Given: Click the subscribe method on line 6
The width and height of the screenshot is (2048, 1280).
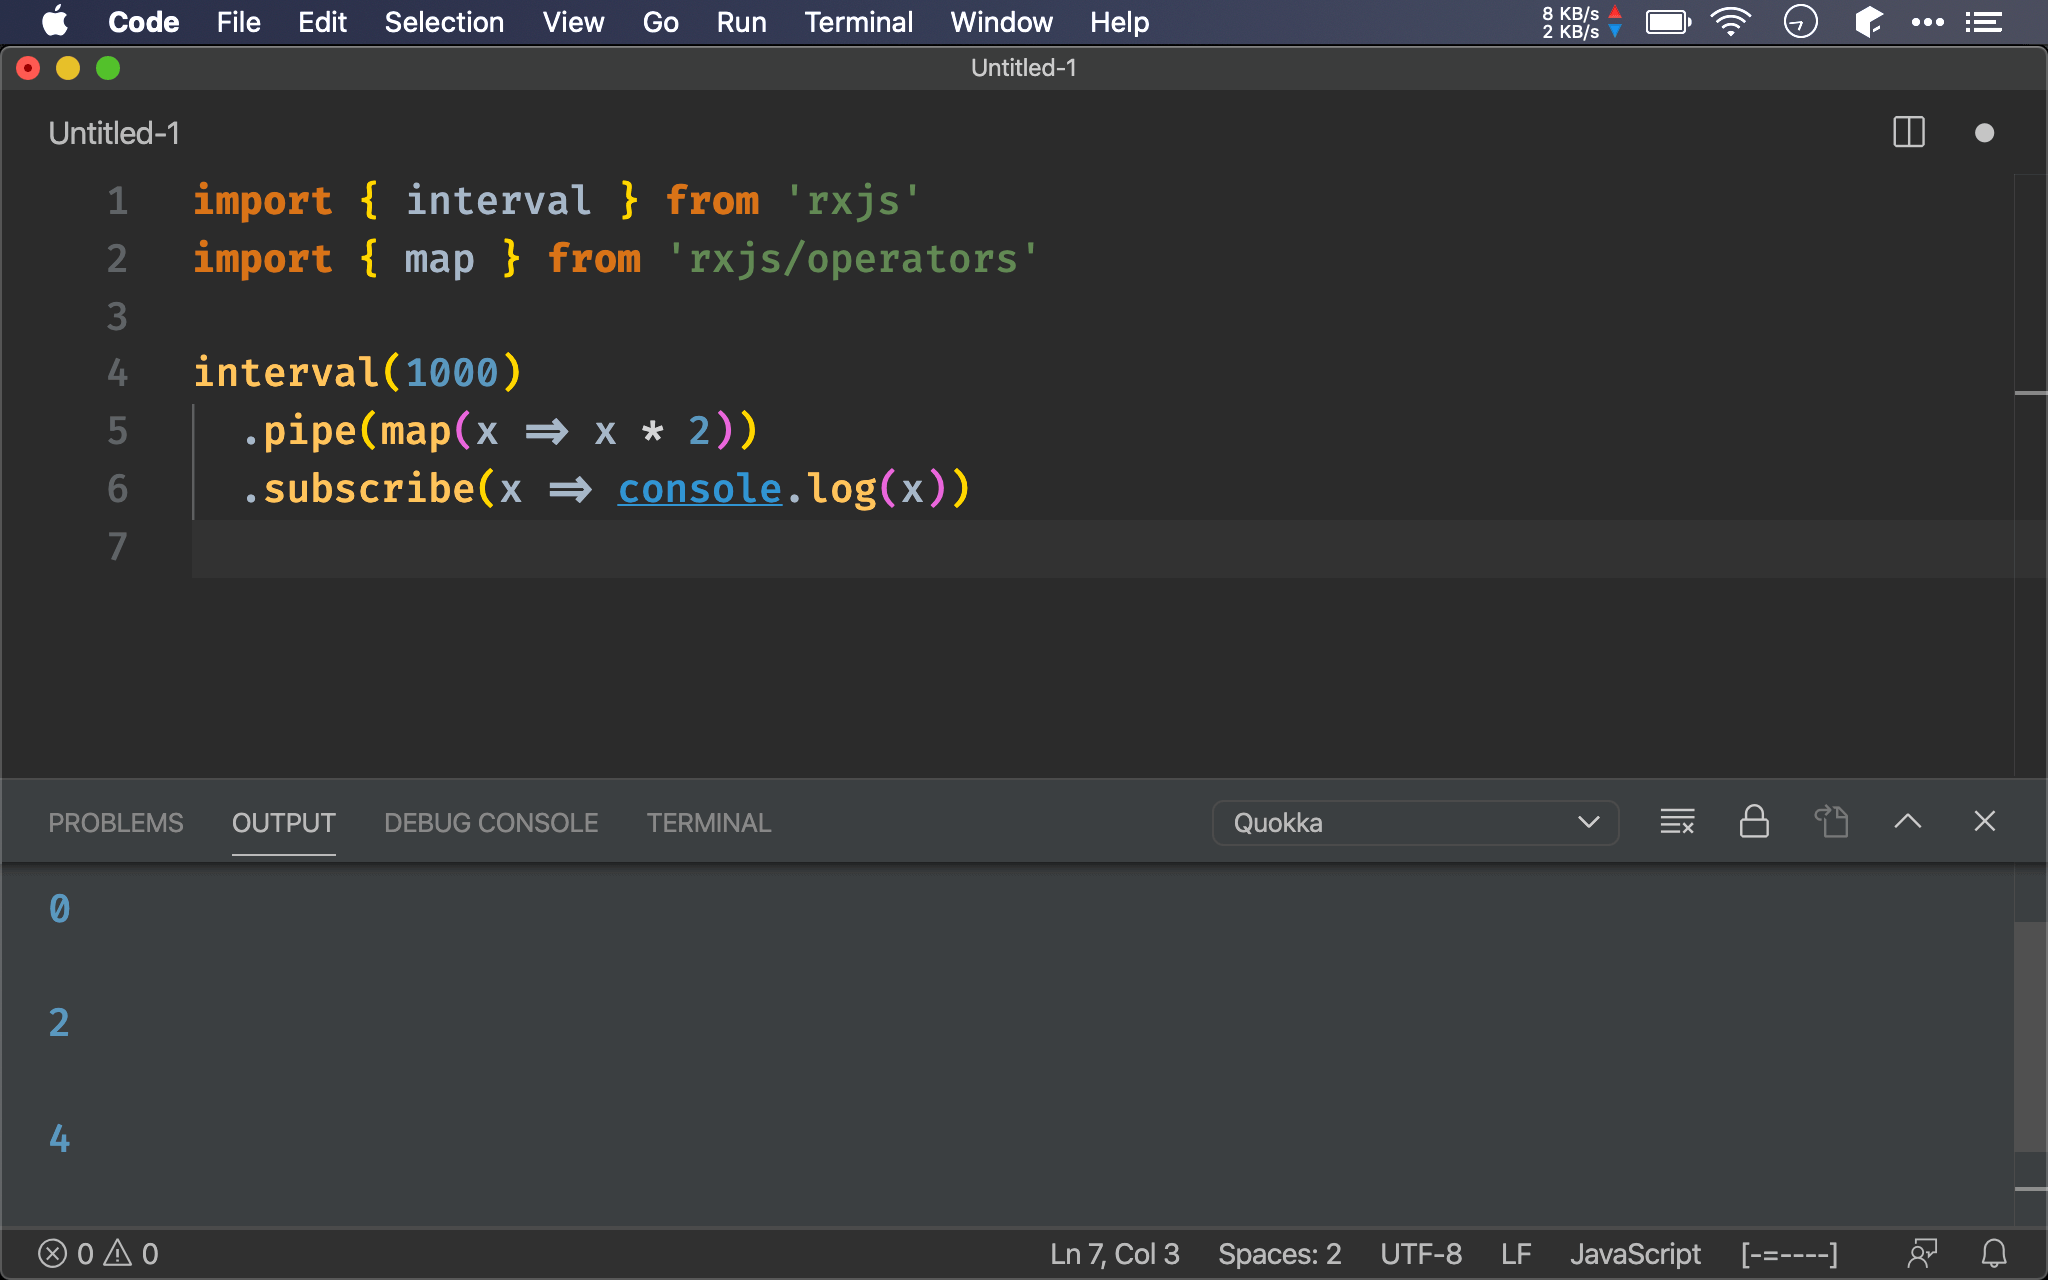Looking at the screenshot, I should coord(369,489).
